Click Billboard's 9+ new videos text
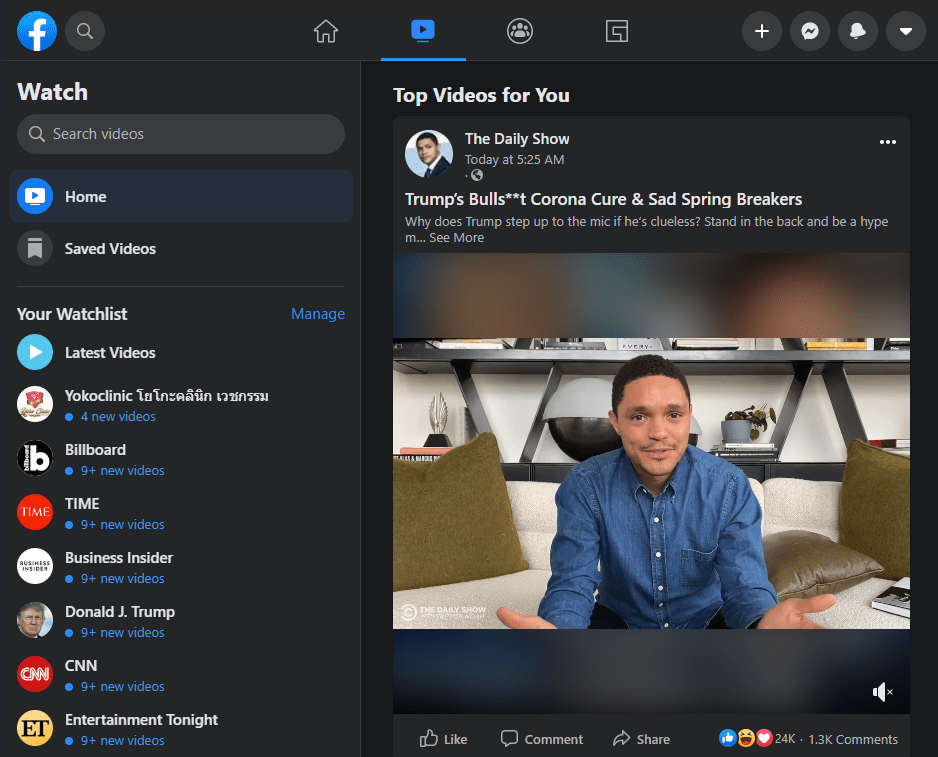The image size is (938, 757). click(x=122, y=470)
